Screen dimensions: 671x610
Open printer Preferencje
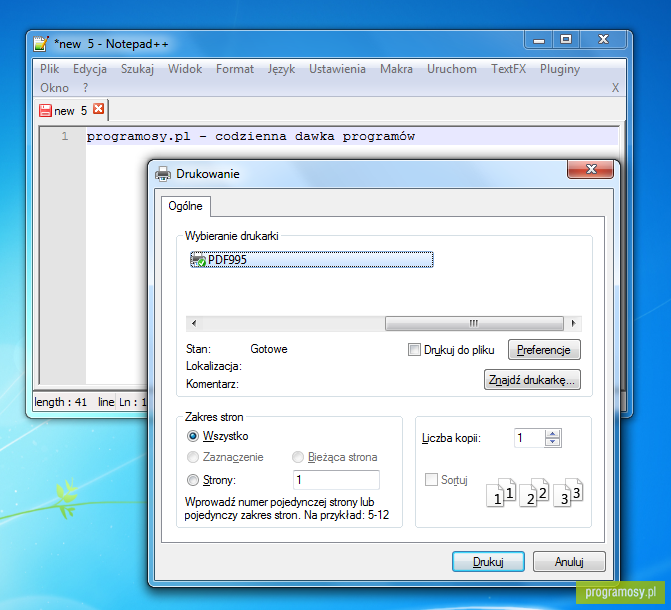(x=544, y=350)
